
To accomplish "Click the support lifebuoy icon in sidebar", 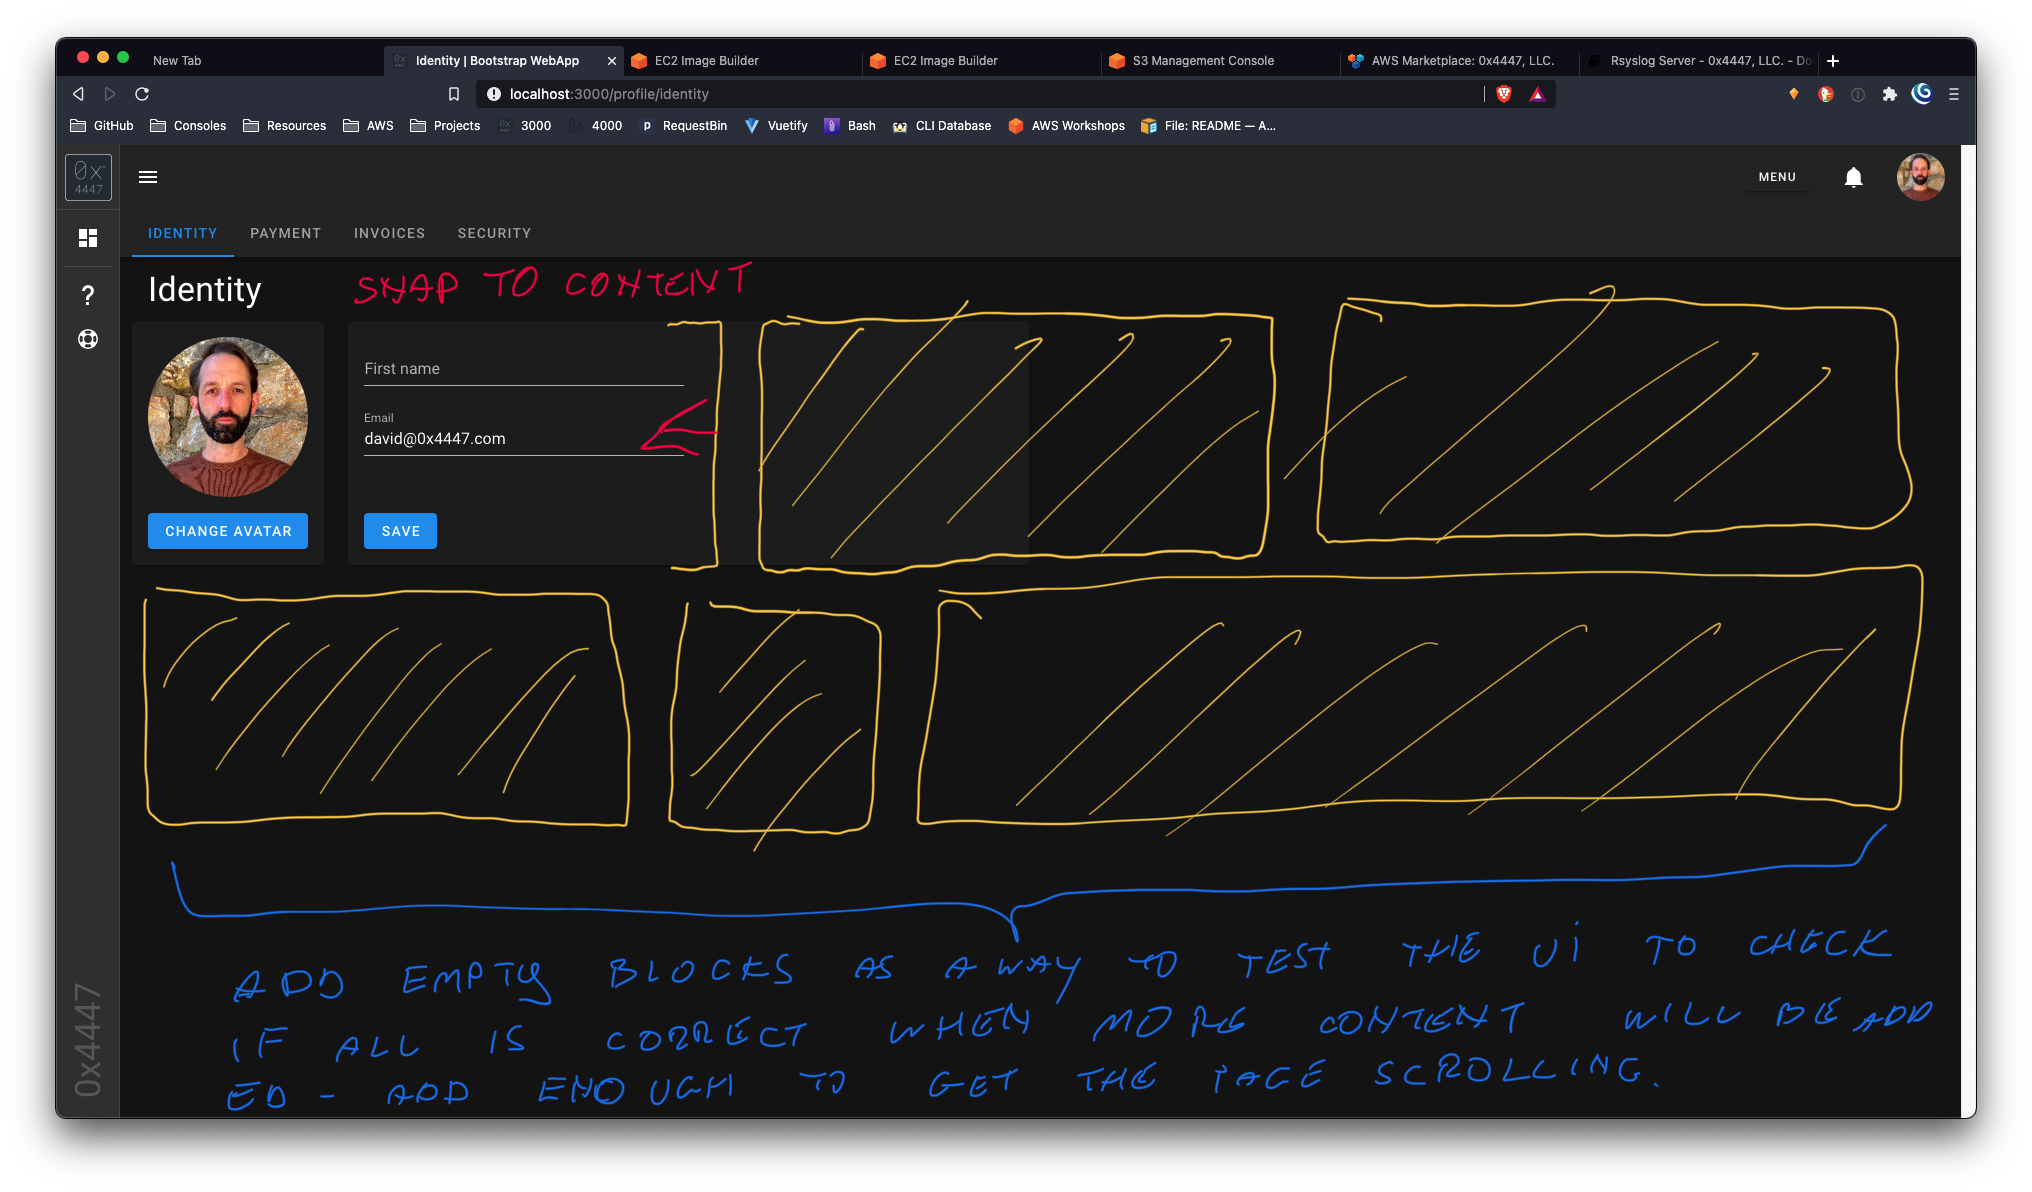I will tap(88, 339).
